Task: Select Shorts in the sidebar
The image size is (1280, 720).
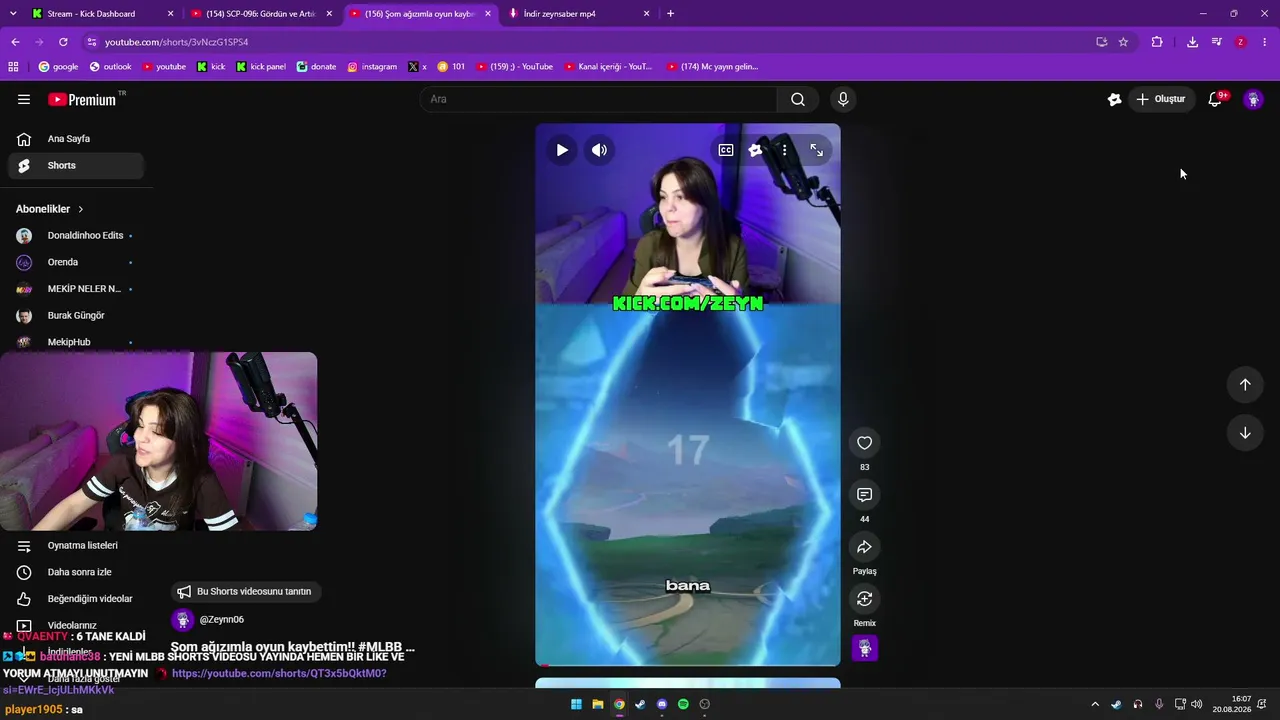Action: [75, 165]
